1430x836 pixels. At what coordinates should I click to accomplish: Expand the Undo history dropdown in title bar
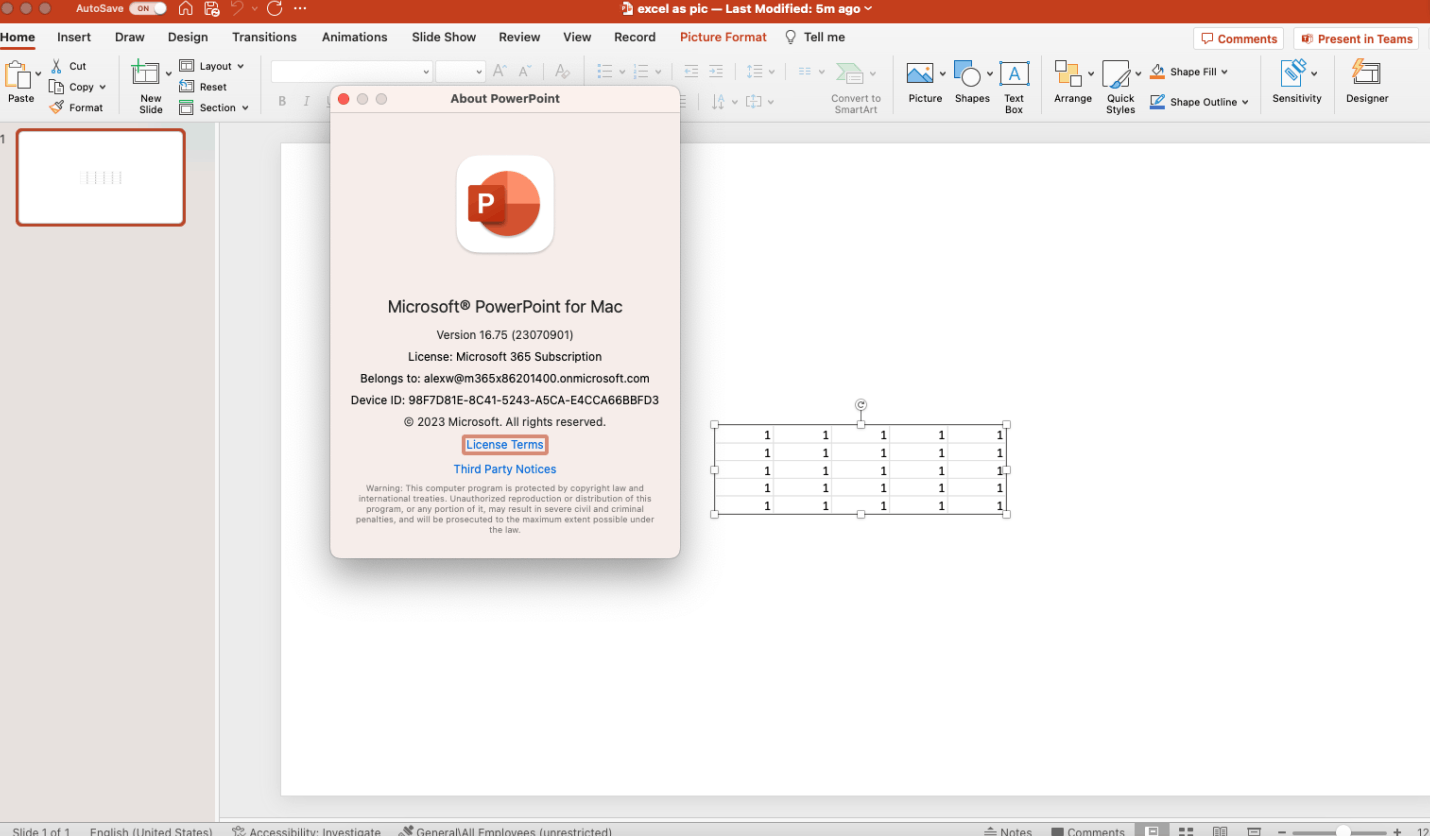(x=254, y=9)
